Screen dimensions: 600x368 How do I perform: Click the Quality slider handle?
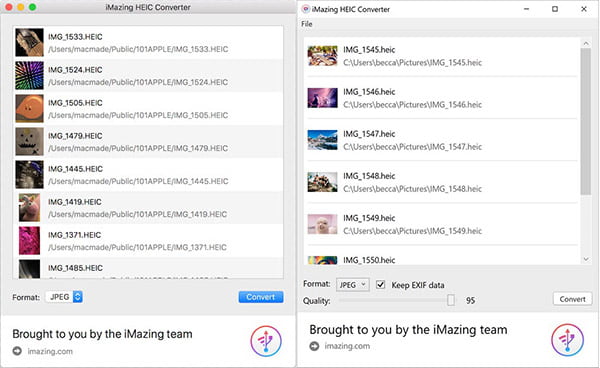(451, 300)
